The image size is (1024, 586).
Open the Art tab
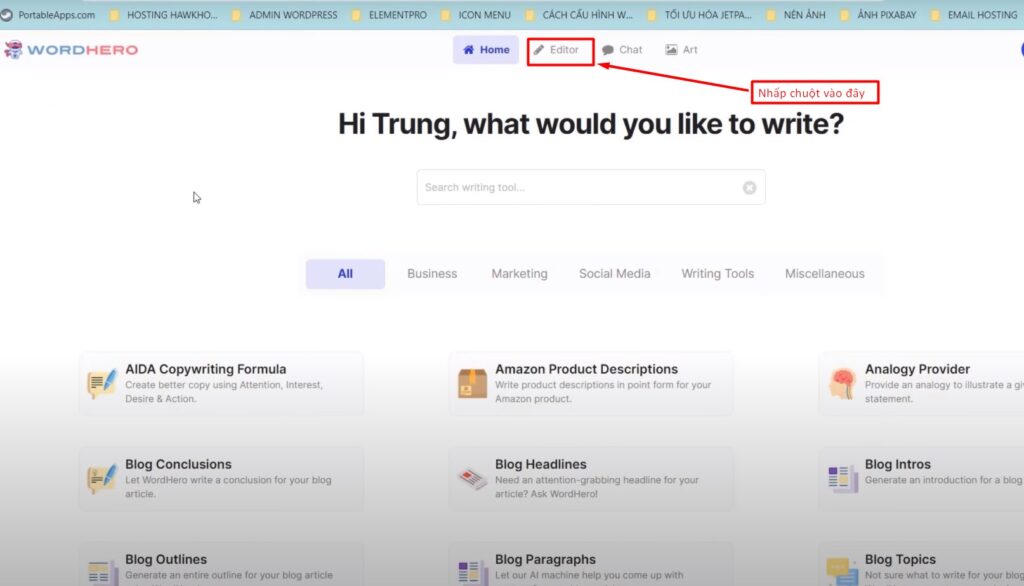tap(681, 50)
